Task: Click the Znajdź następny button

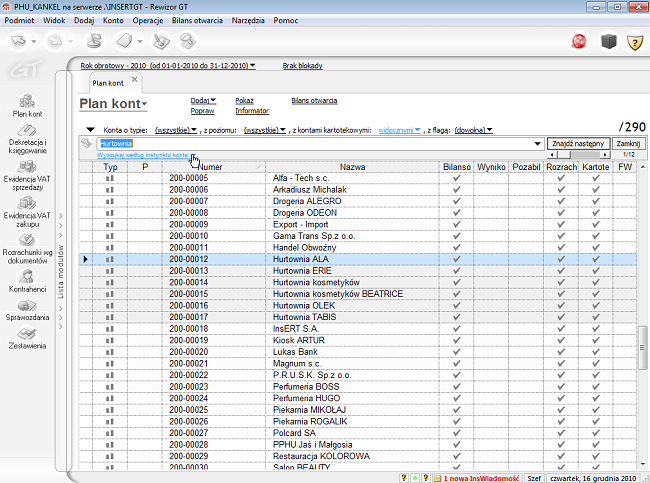Action: [579, 144]
